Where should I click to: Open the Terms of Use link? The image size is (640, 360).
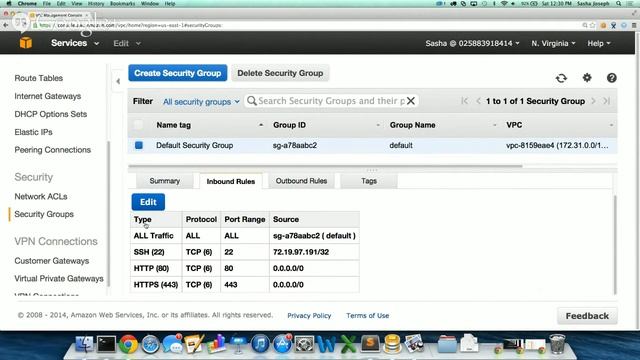pyautogui.click(x=367, y=316)
